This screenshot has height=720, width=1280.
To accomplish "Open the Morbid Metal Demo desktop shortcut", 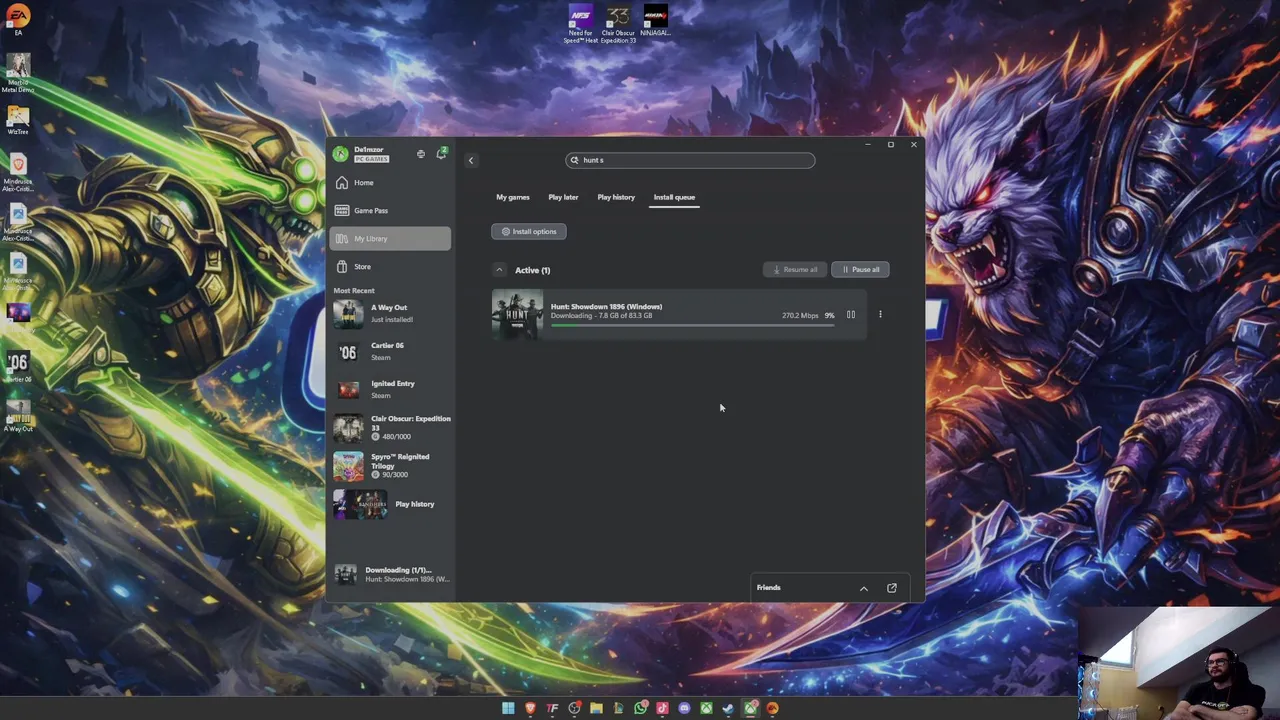I will tap(18, 74).
